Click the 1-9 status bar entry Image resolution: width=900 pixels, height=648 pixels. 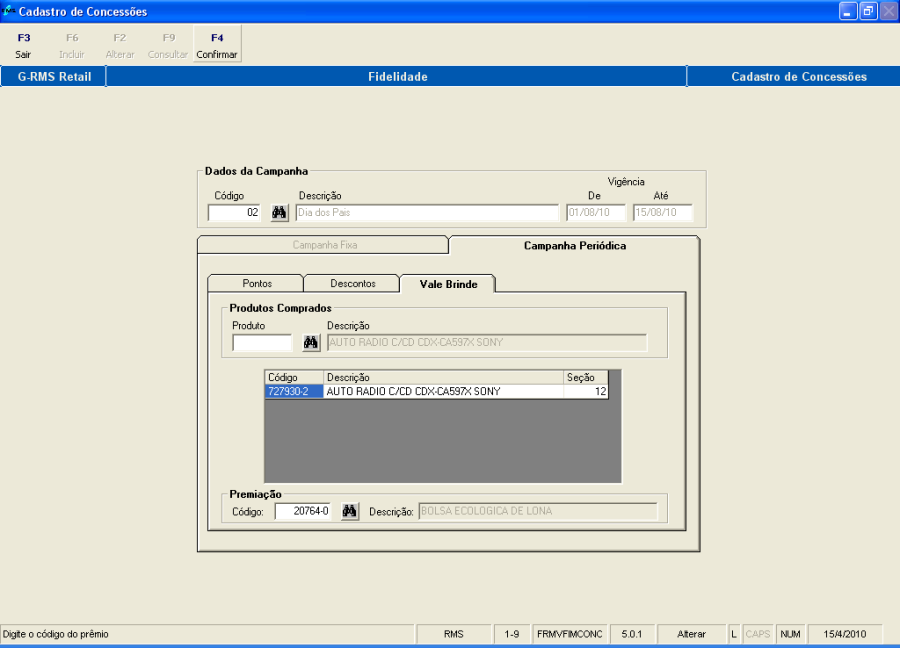pyautogui.click(x=512, y=634)
